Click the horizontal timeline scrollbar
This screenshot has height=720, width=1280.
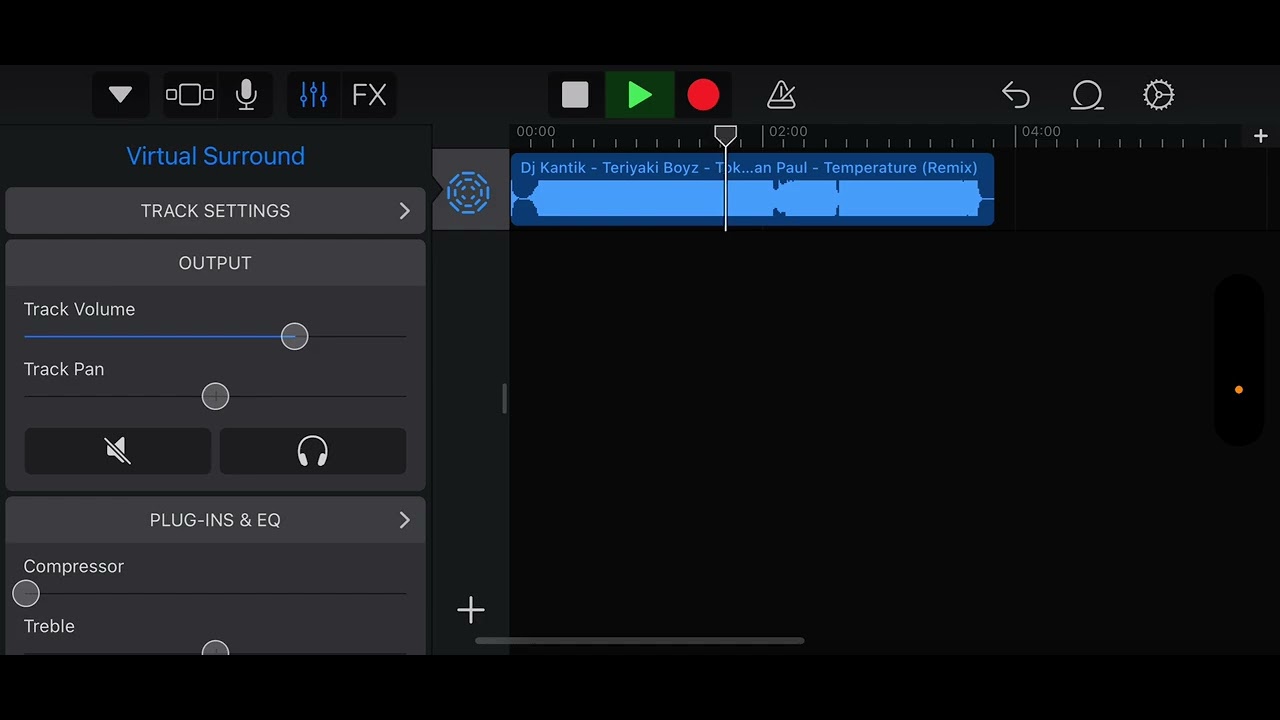(x=640, y=641)
